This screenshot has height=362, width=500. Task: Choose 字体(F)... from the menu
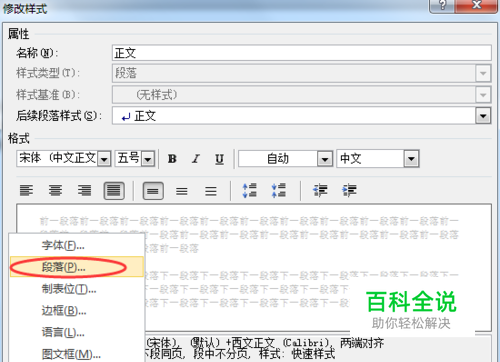coord(77,246)
